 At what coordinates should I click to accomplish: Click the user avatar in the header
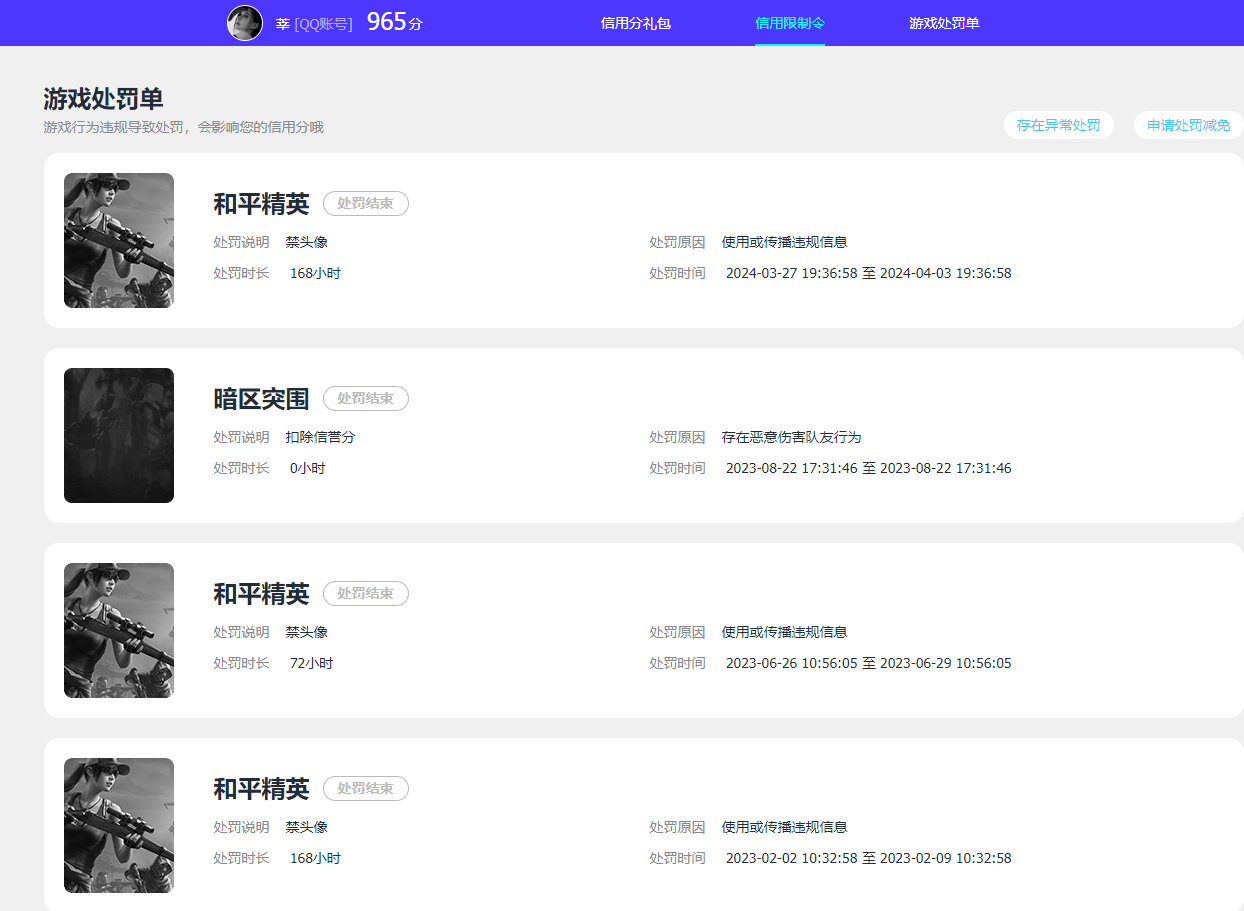[245, 23]
